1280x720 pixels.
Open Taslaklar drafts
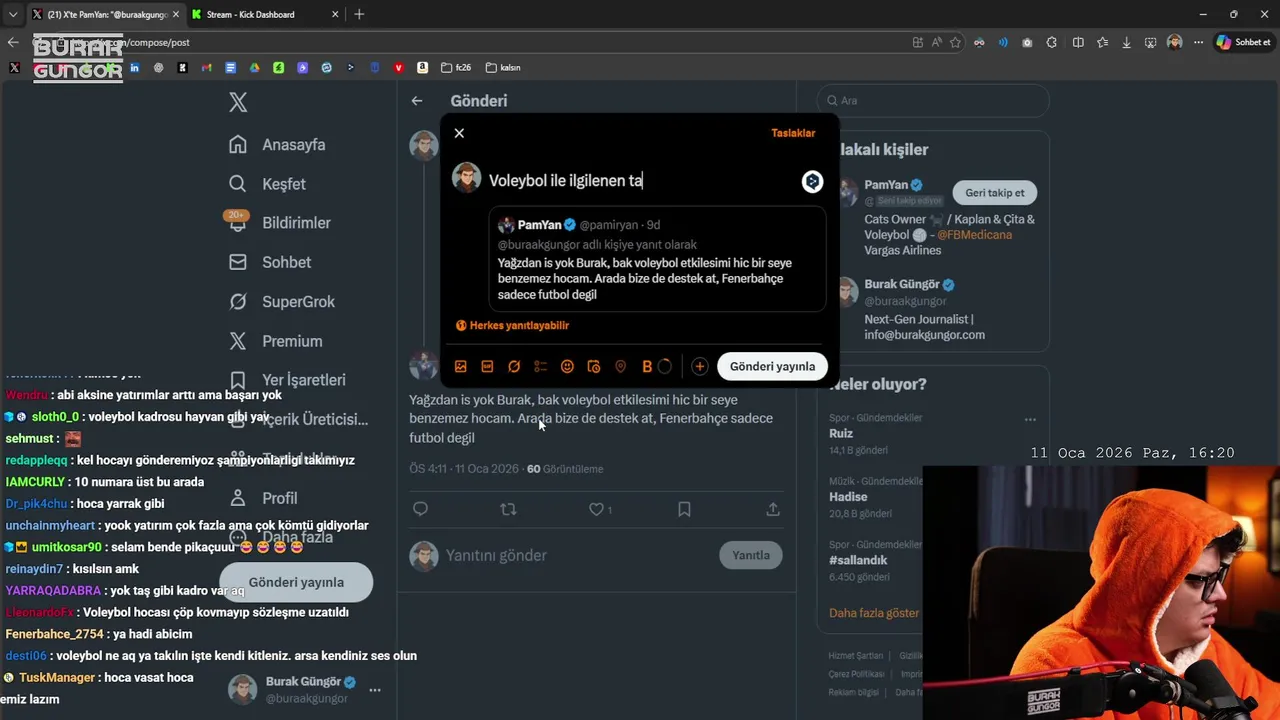click(793, 133)
